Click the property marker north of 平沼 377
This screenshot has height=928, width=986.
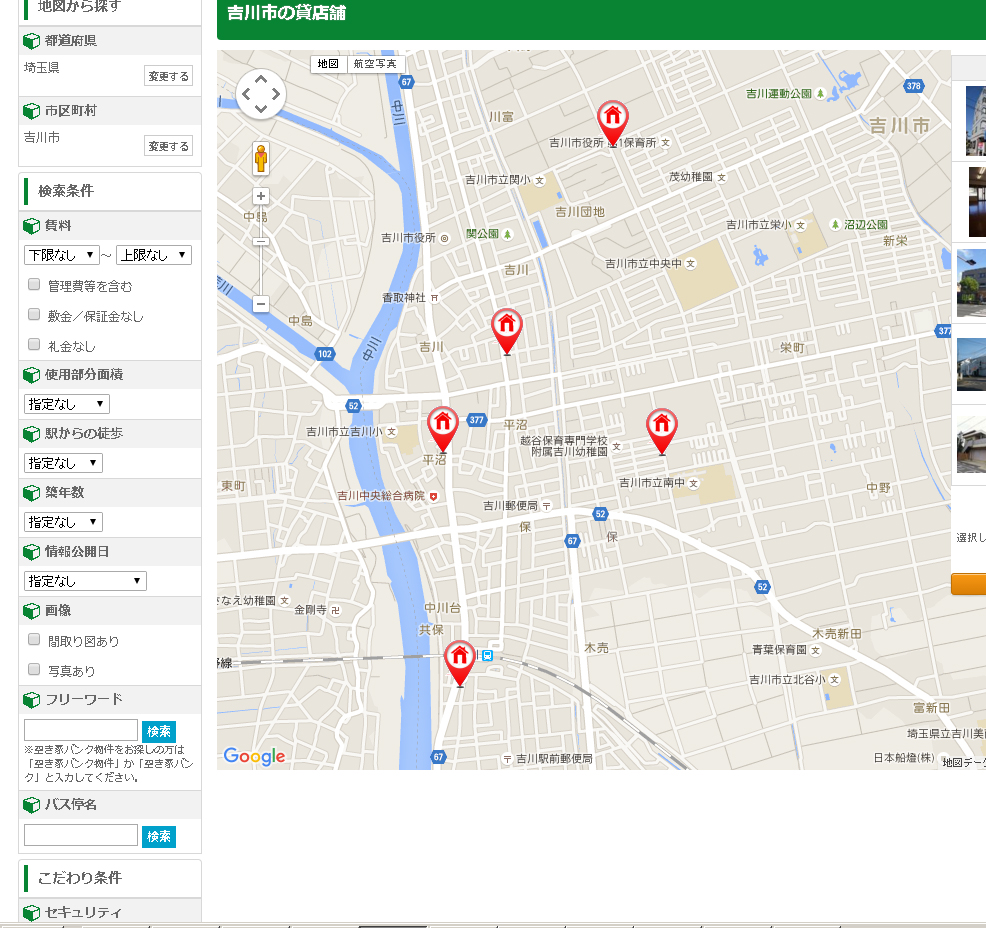coord(507,331)
